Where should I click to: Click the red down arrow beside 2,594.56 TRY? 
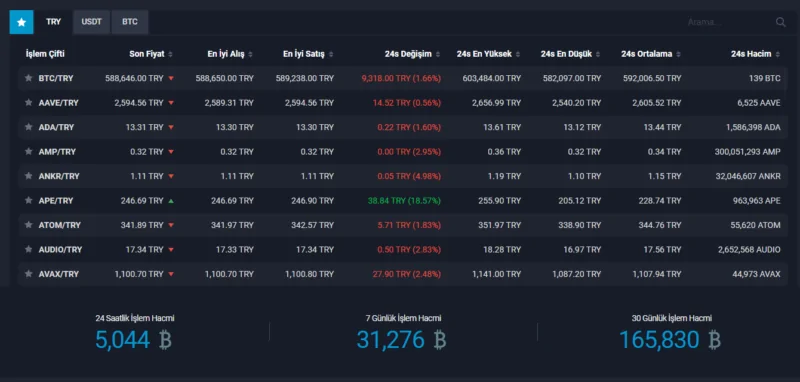pyautogui.click(x=171, y=103)
